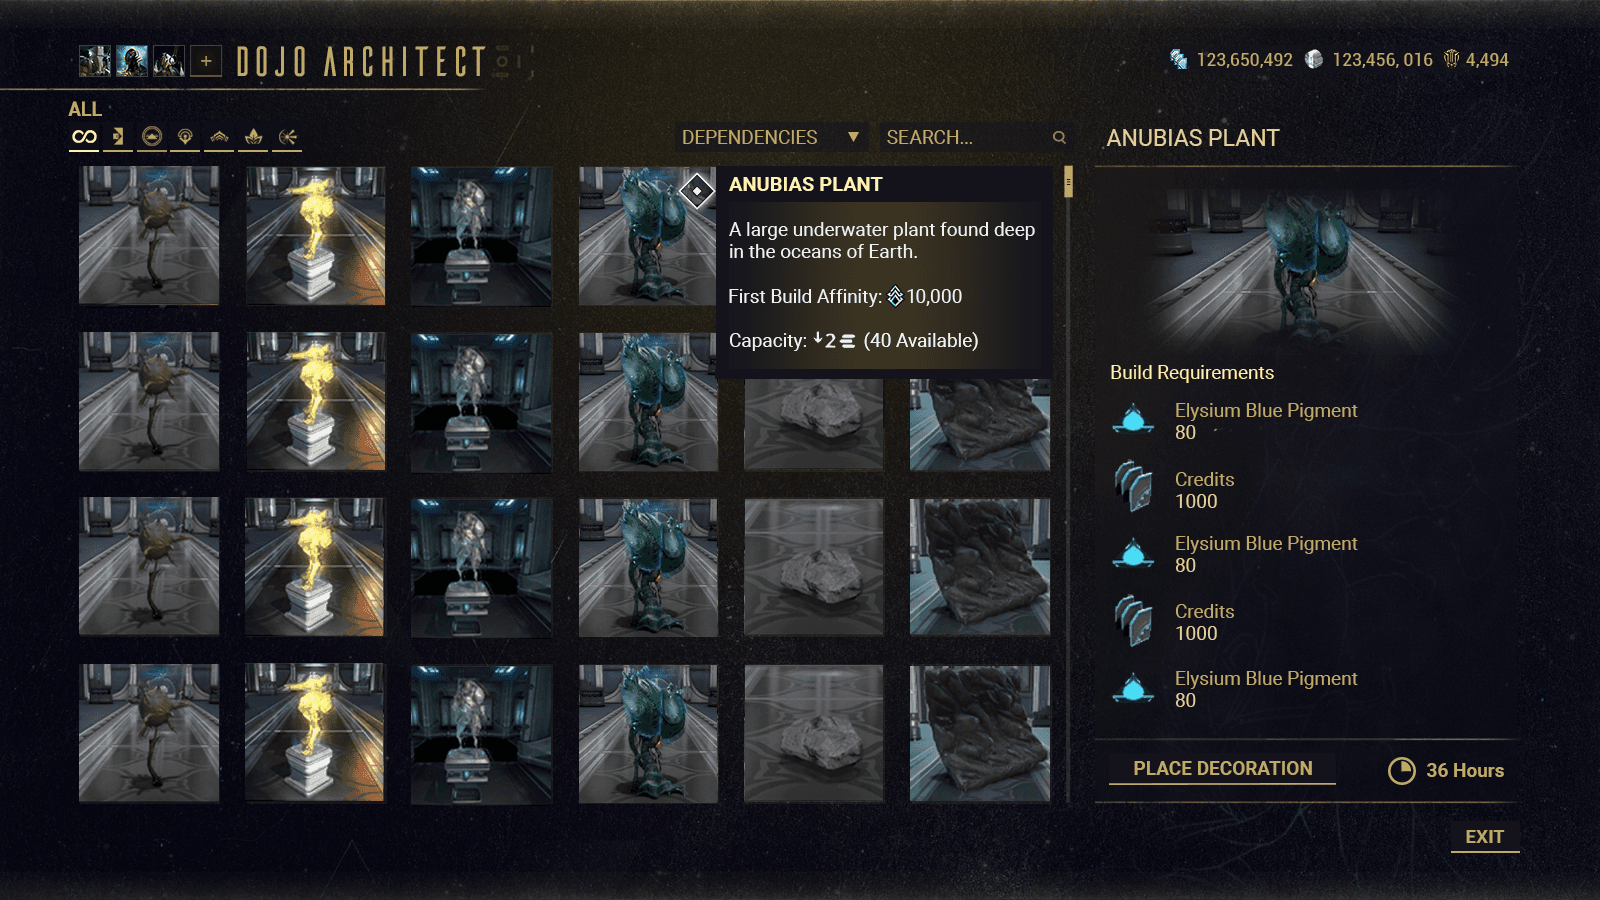
Task: Open the Dependencies dropdown
Action: pos(770,137)
